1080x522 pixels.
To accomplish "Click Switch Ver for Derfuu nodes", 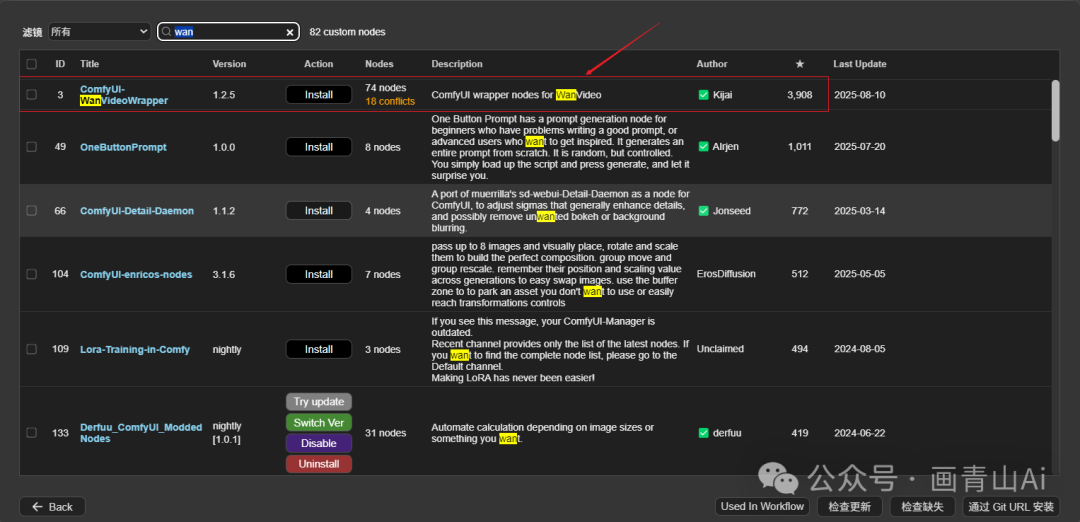I will coord(319,422).
